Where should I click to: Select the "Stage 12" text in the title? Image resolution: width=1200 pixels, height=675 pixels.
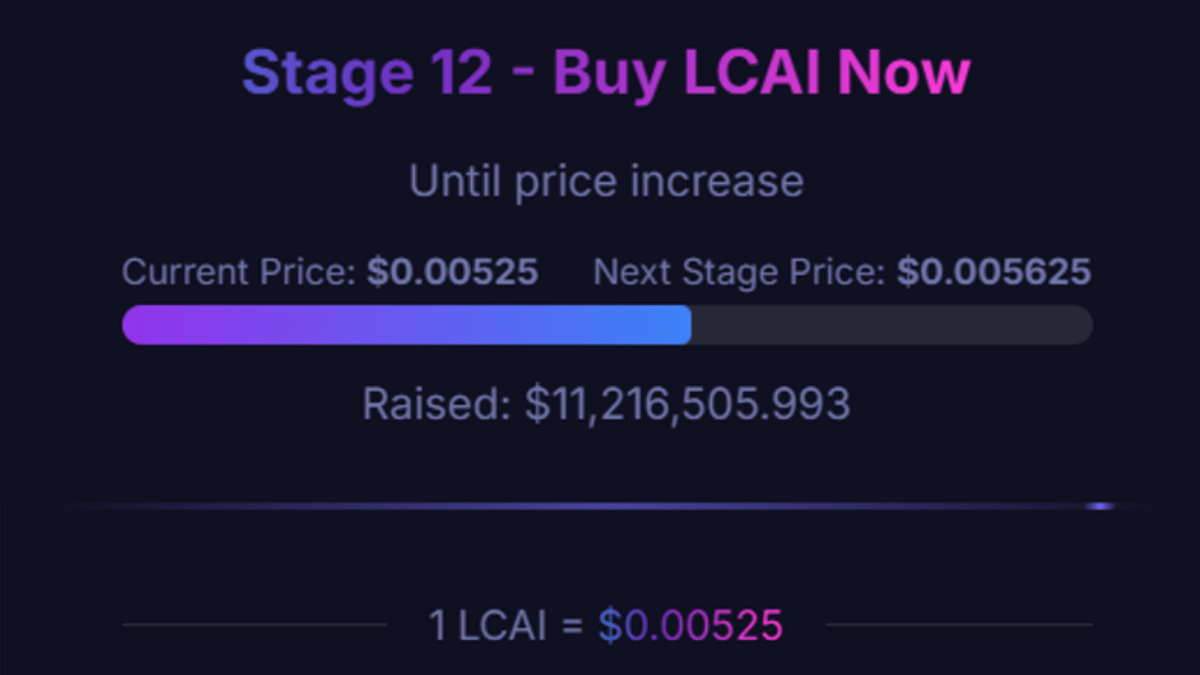click(367, 73)
